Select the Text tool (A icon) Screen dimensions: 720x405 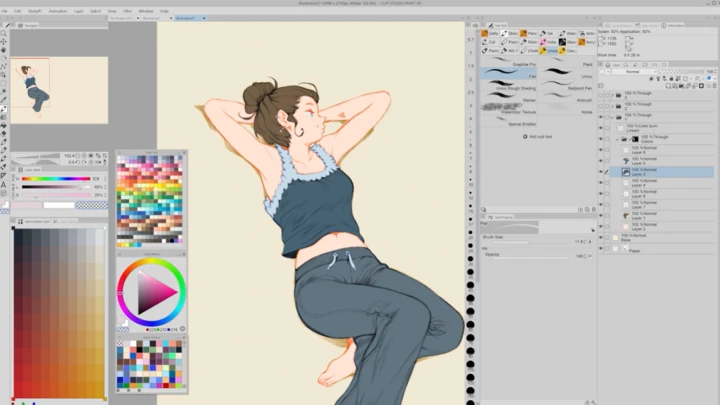coord(4,185)
